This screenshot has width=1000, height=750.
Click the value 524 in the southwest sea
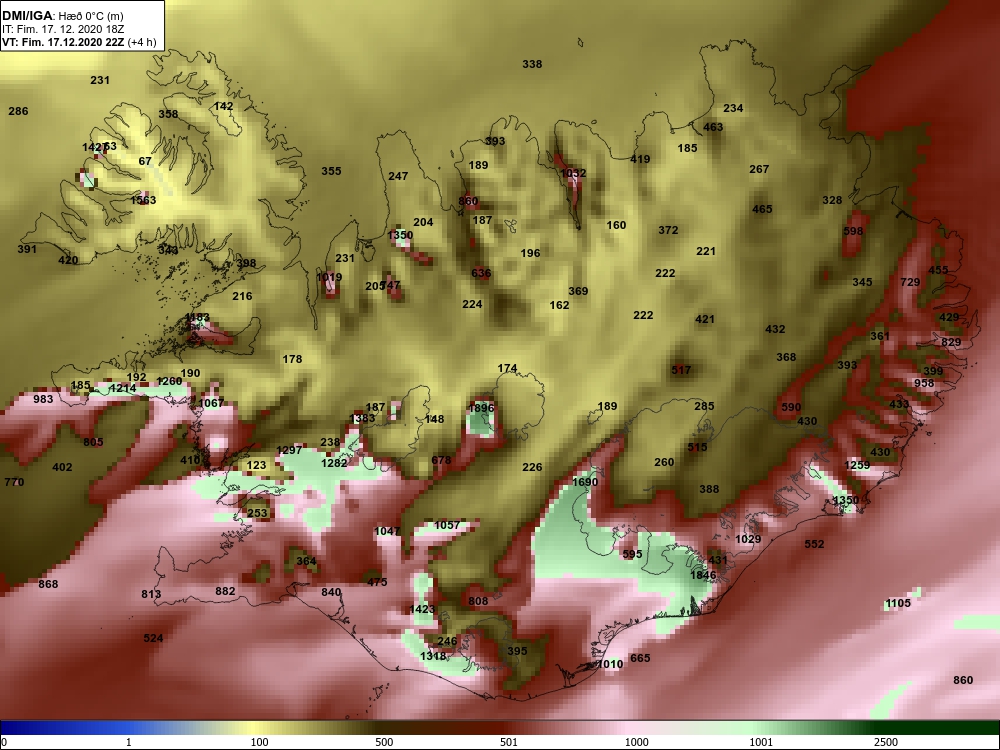[x=153, y=638]
